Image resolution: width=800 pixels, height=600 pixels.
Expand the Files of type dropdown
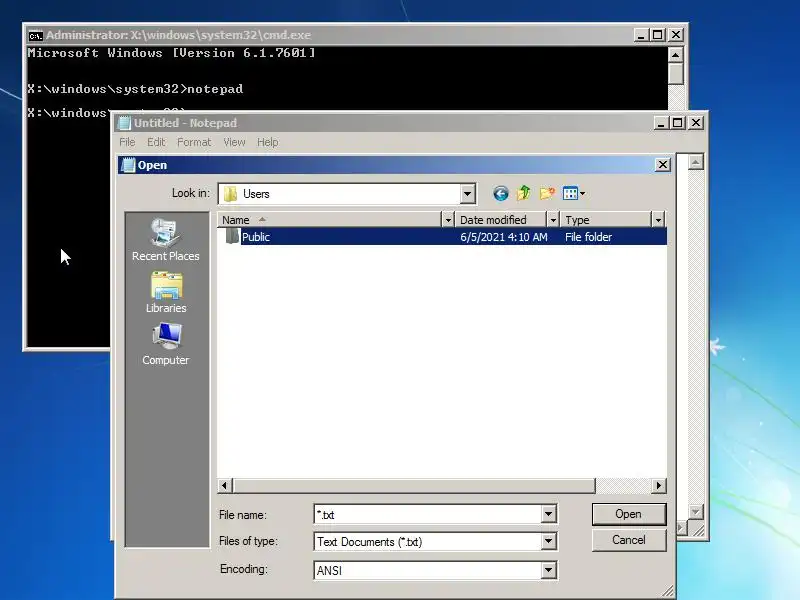click(x=548, y=541)
